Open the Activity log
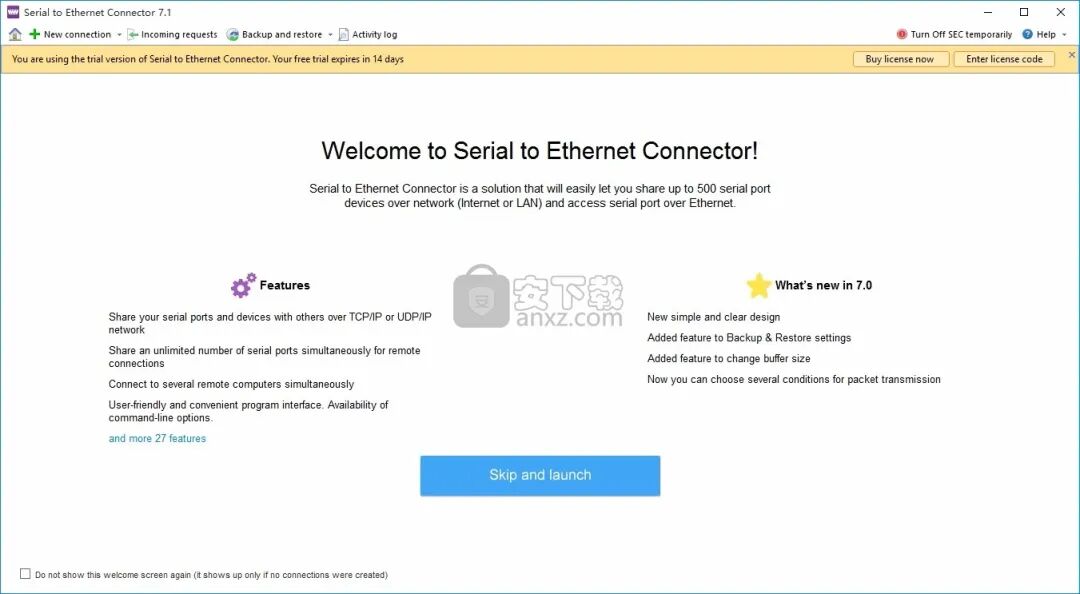 tap(343, 33)
